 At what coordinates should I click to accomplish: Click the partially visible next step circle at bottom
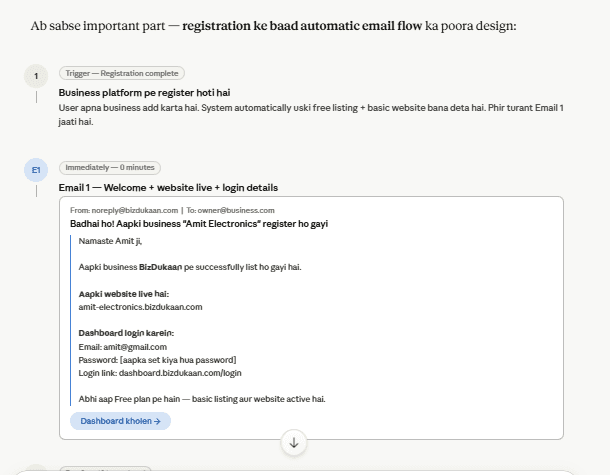(x=36, y=468)
